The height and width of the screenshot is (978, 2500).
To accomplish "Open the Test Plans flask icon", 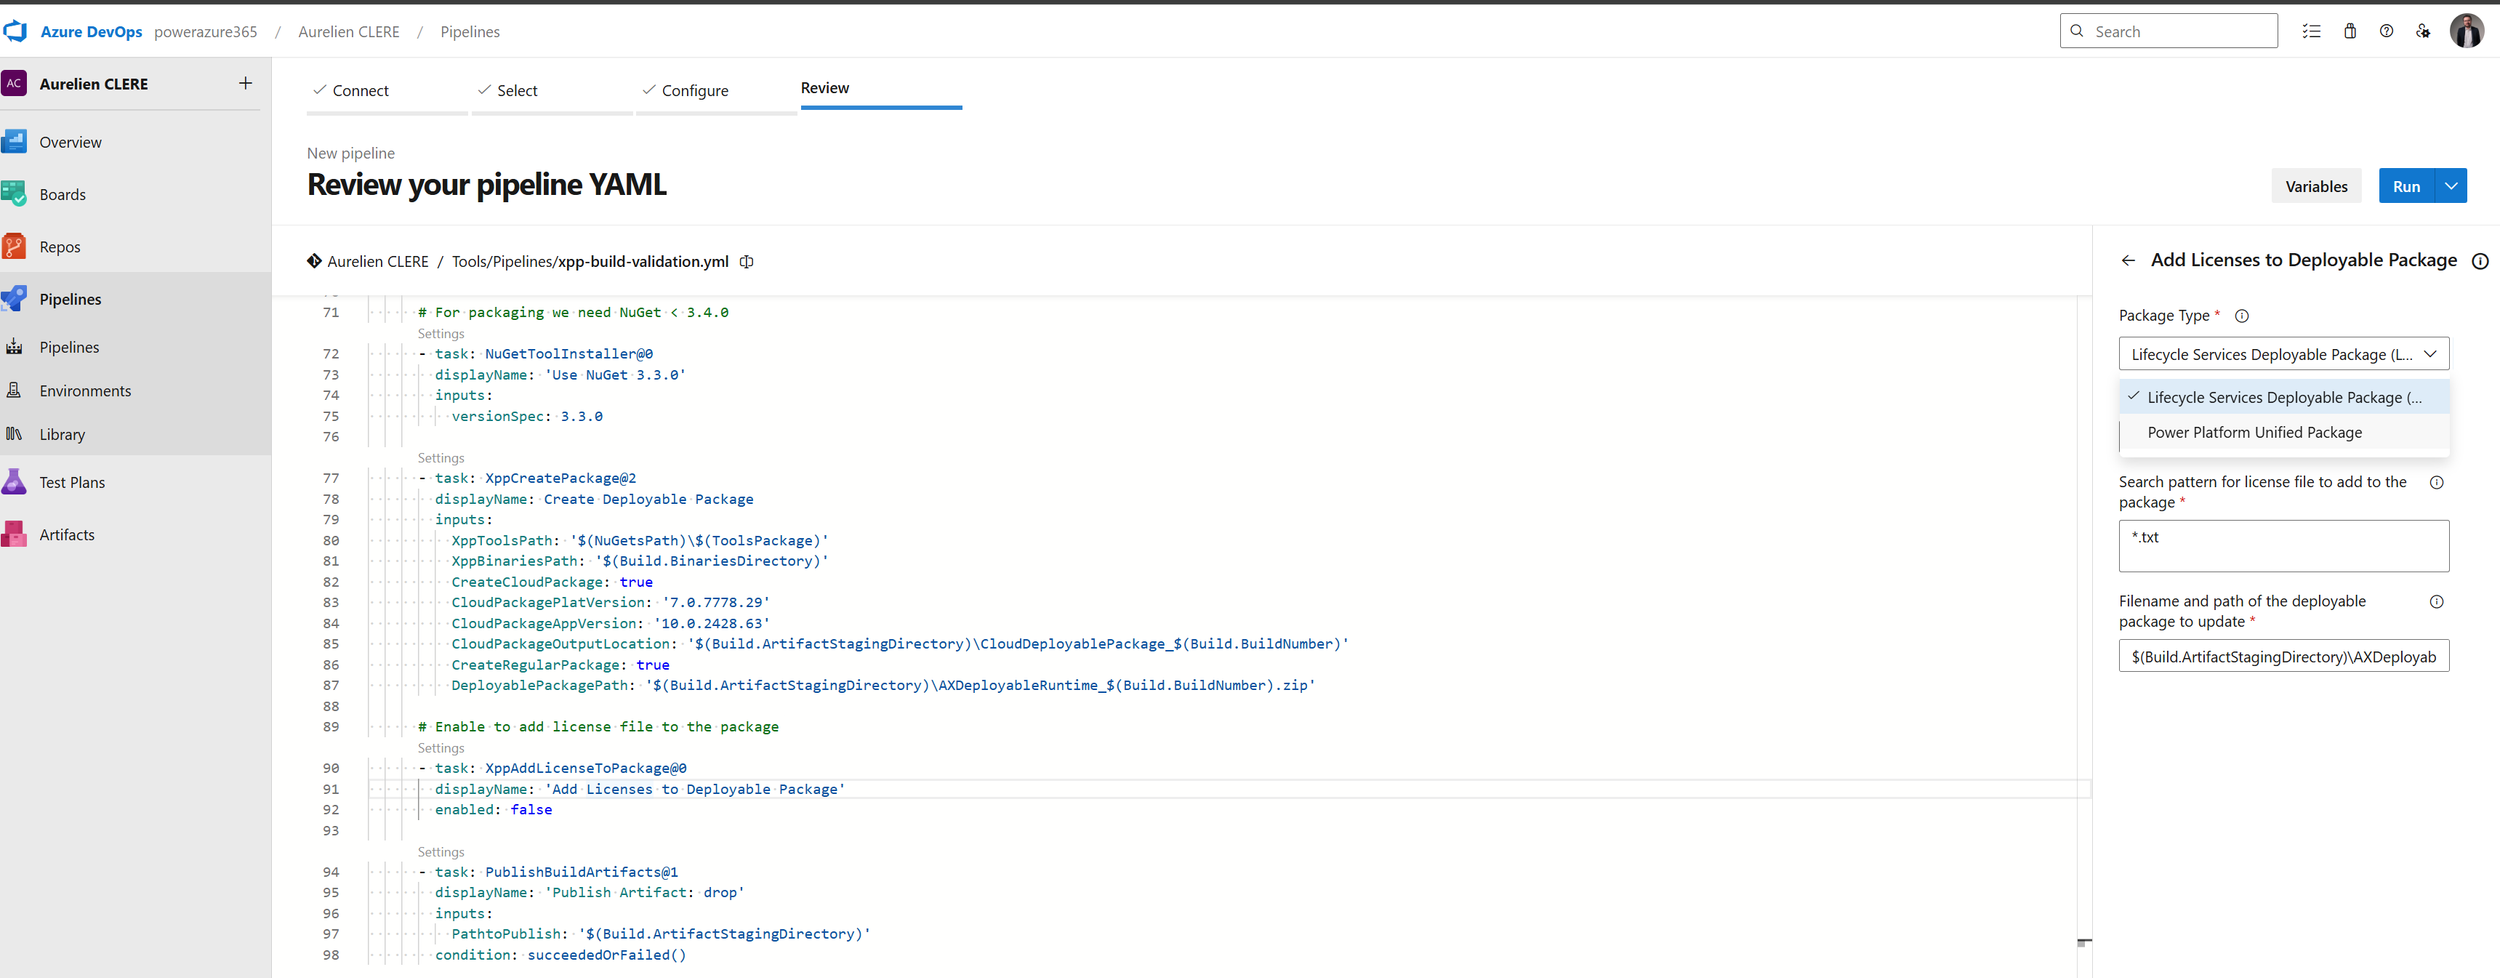I will click(15, 482).
